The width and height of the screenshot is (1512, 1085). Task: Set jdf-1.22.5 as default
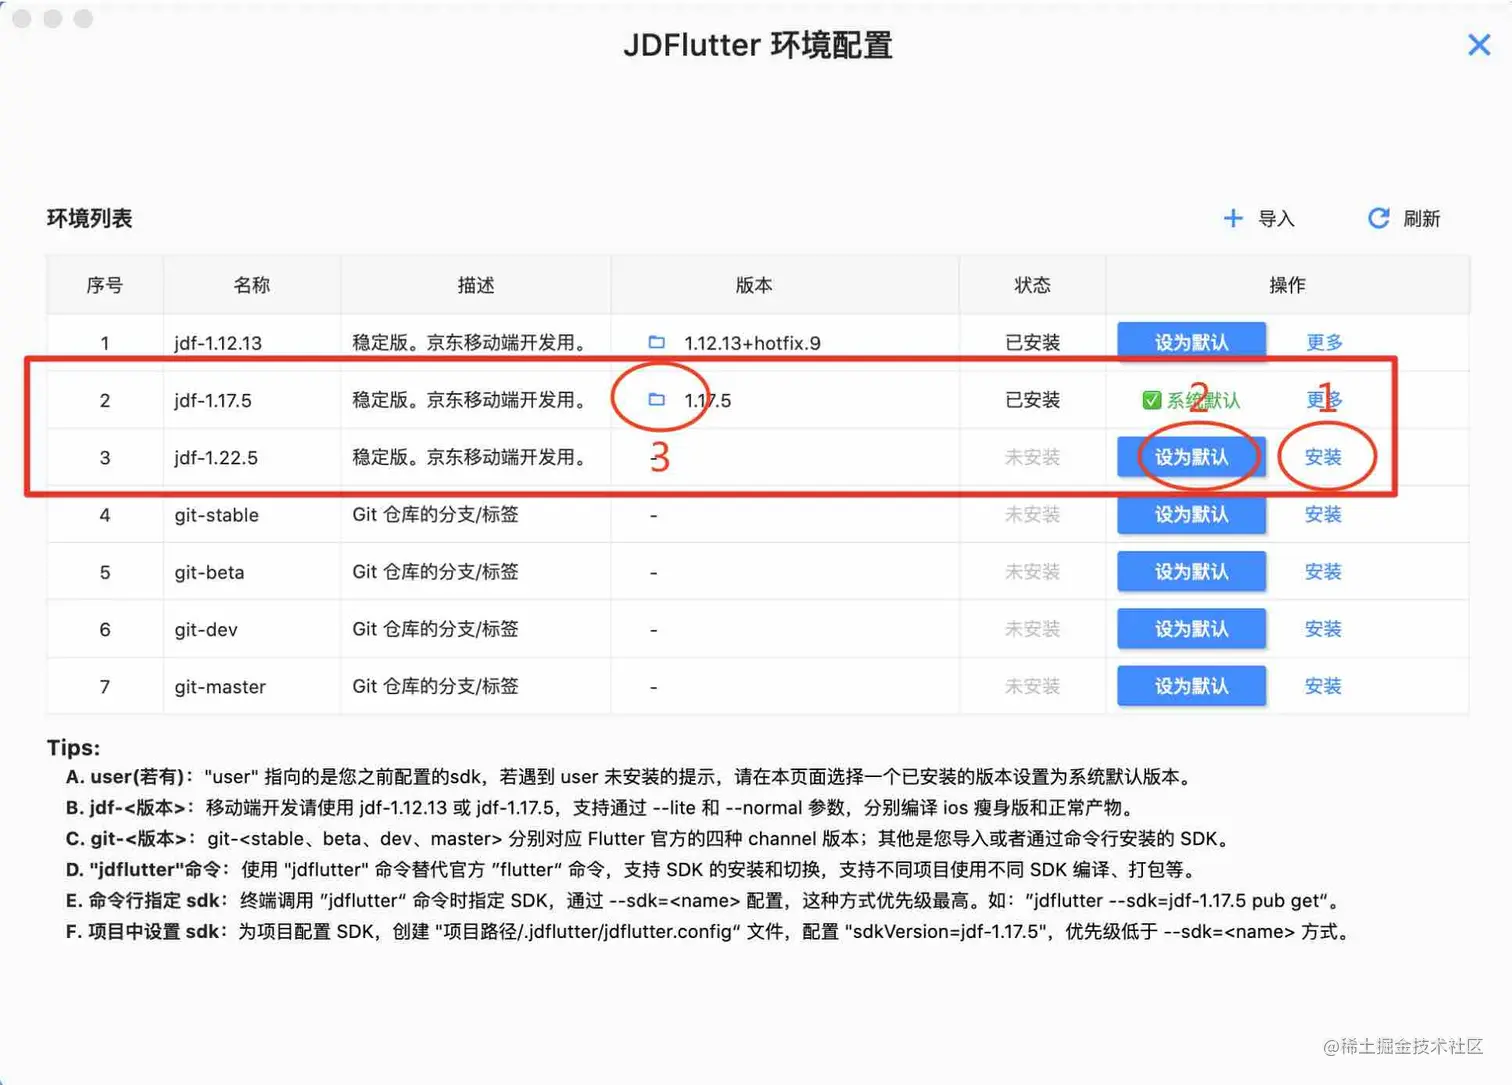coord(1191,457)
